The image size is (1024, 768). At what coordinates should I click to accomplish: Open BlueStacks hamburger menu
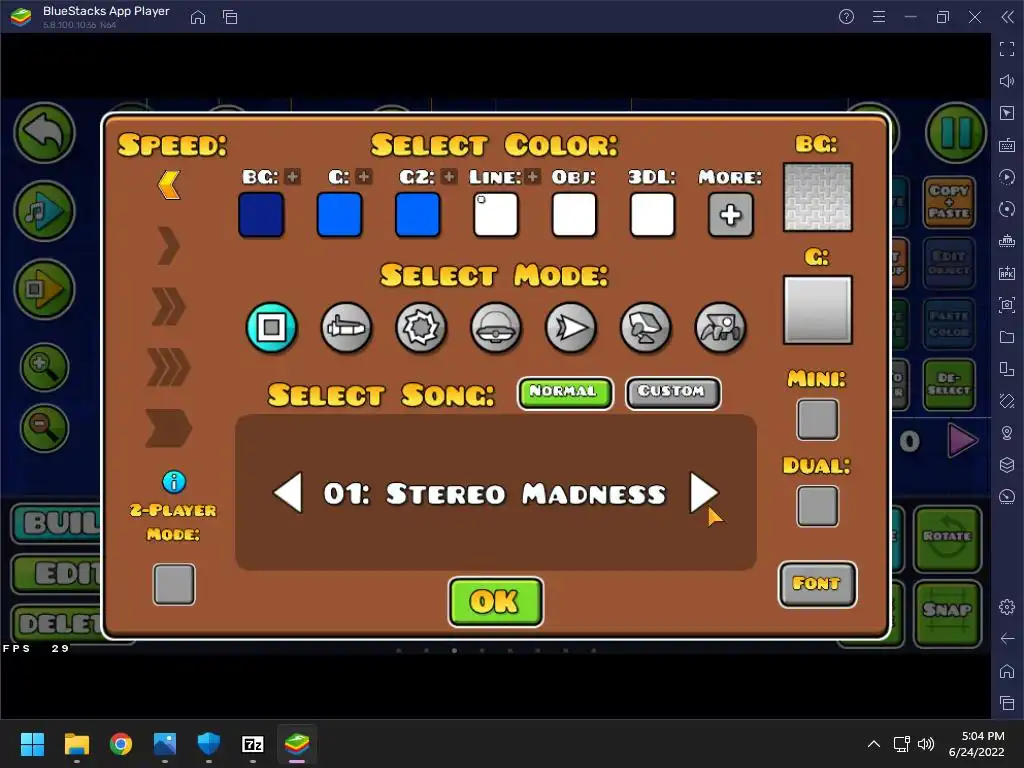click(879, 17)
